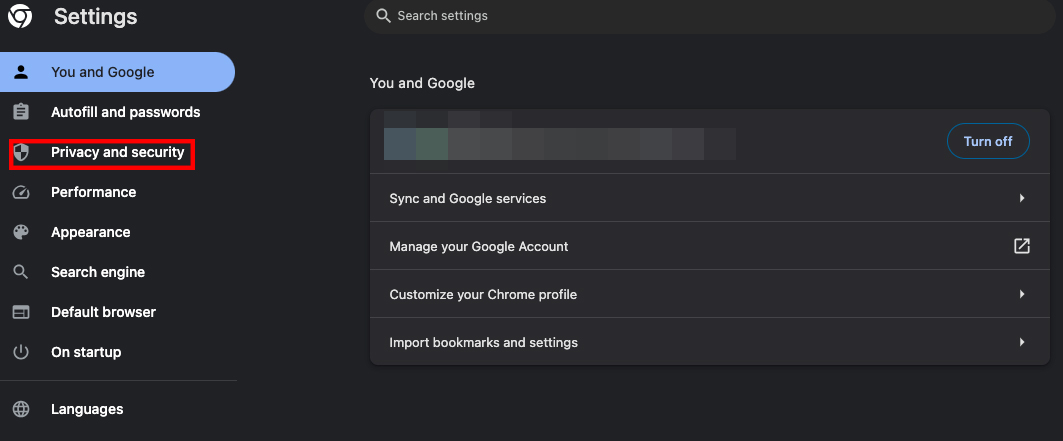Image resolution: width=1063 pixels, height=441 pixels.
Task: Click the globe icon for Languages
Action: (x=21, y=409)
